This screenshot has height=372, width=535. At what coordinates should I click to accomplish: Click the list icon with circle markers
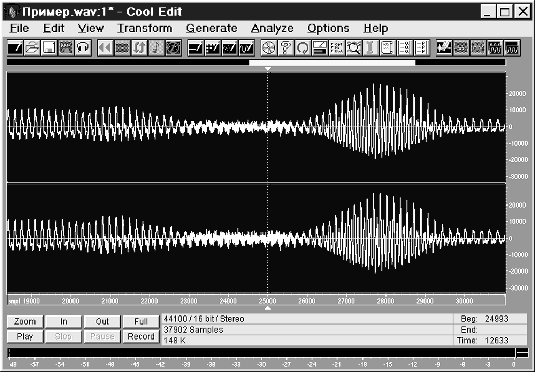tap(404, 48)
